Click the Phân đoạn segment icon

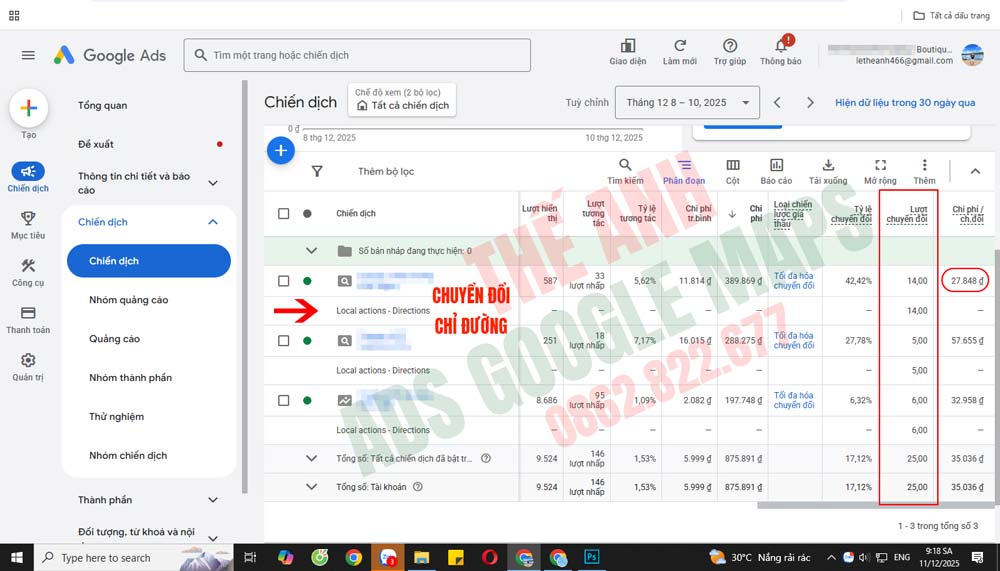[684, 165]
